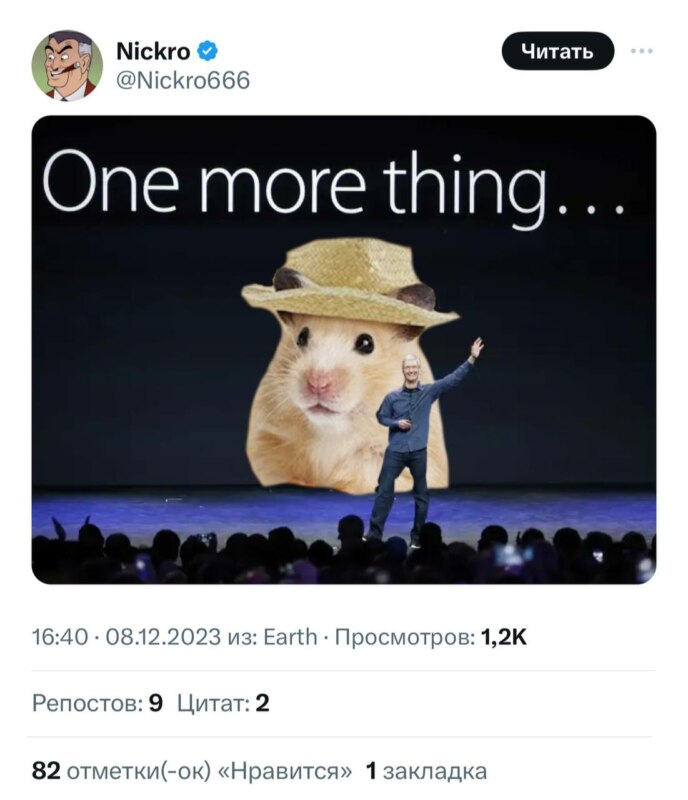Open the @Nickro666 handle link
Image resolution: width=688 pixels, height=800 pixels.
pos(183,81)
